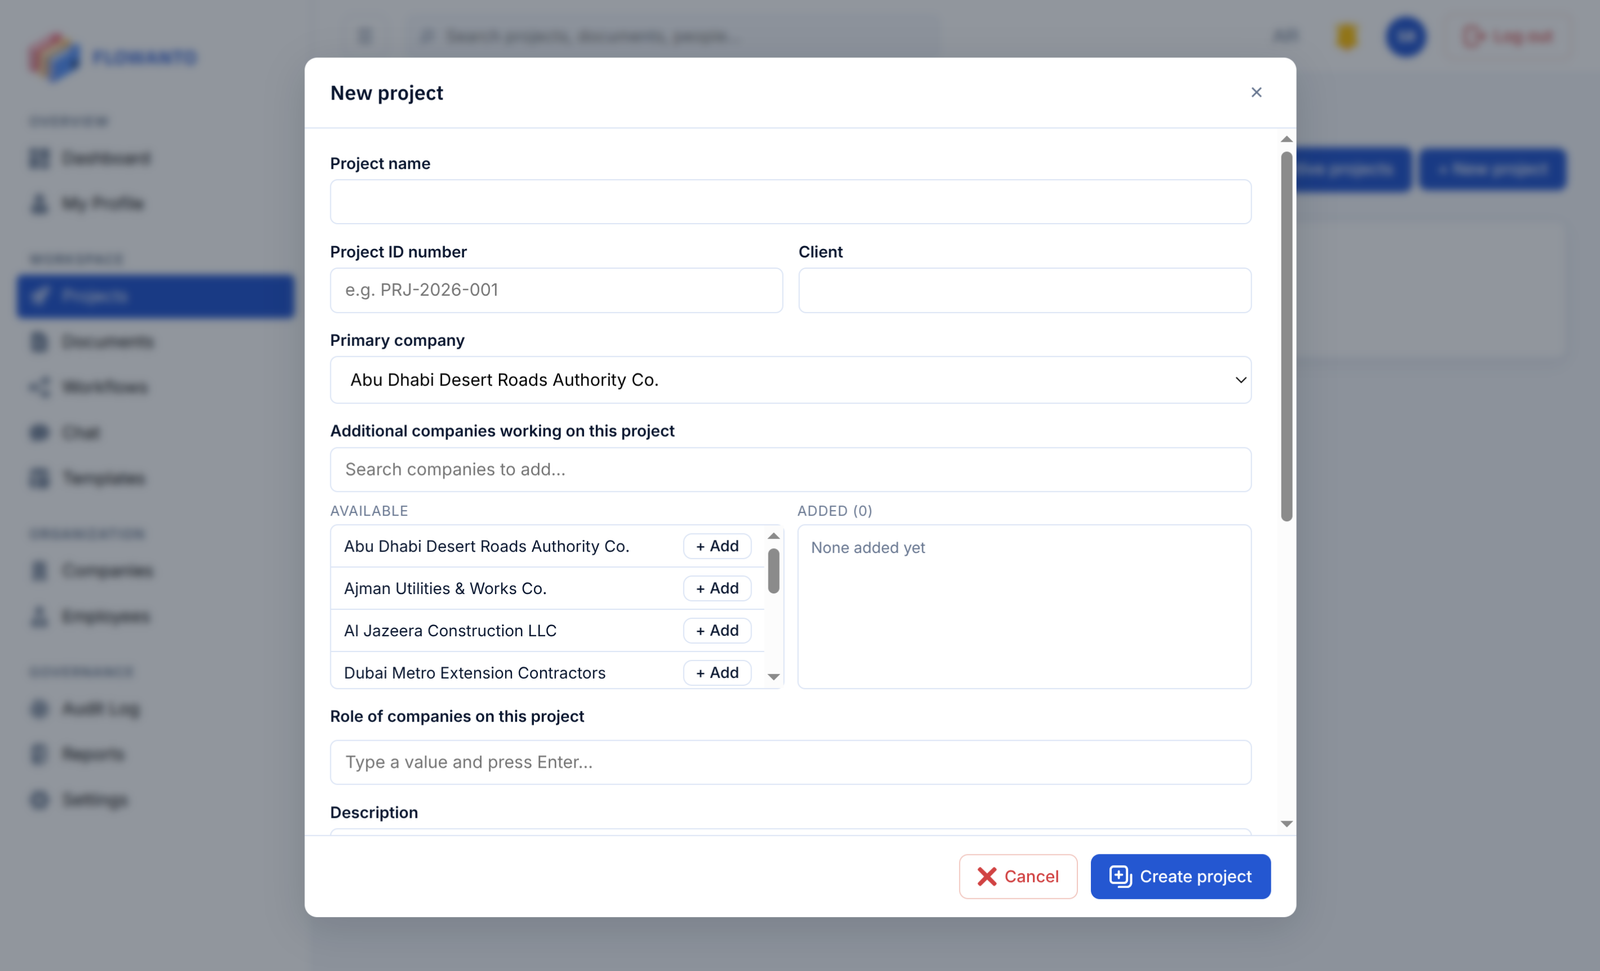Click the yellow notification icon in header
This screenshot has height=971, width=1600.
point(1347,37)
